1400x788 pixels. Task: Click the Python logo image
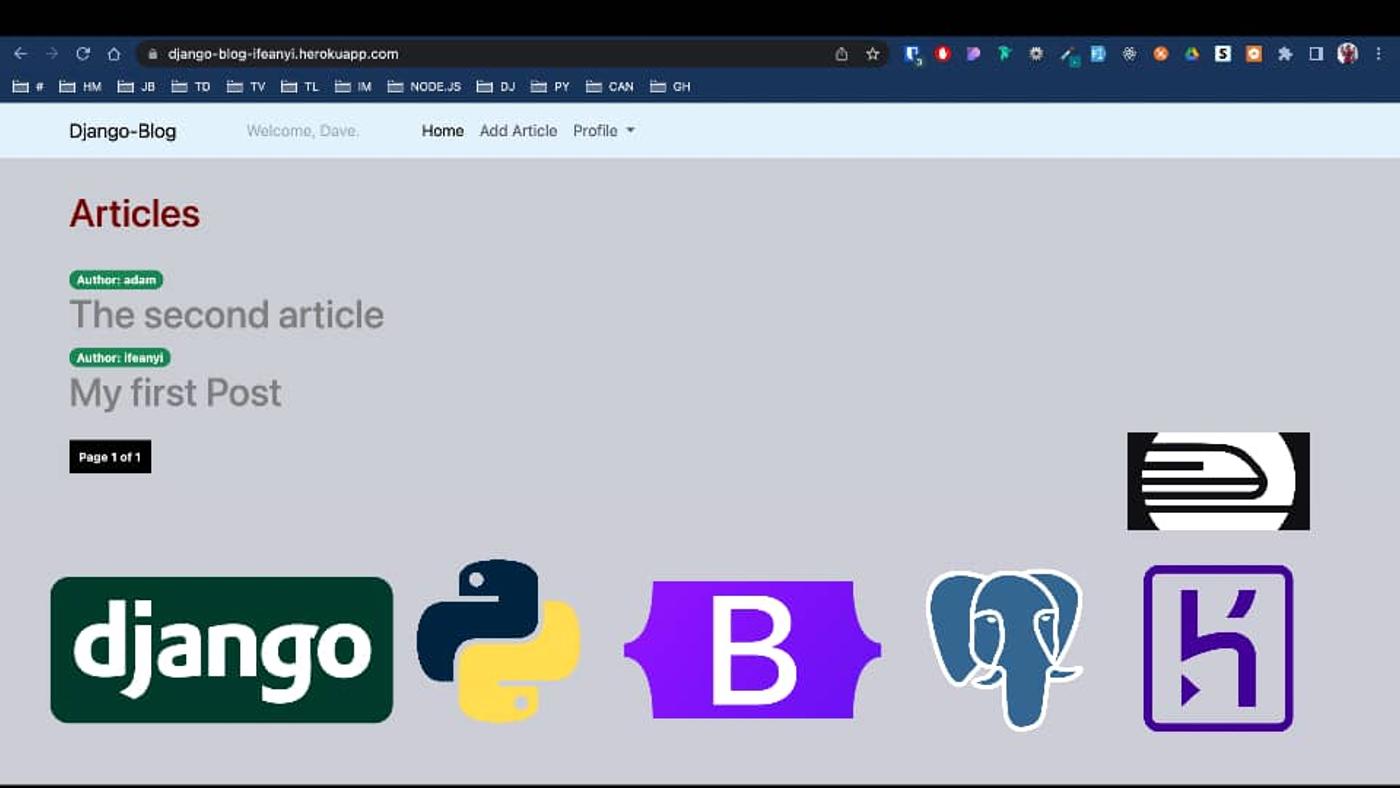click(499, 641)
